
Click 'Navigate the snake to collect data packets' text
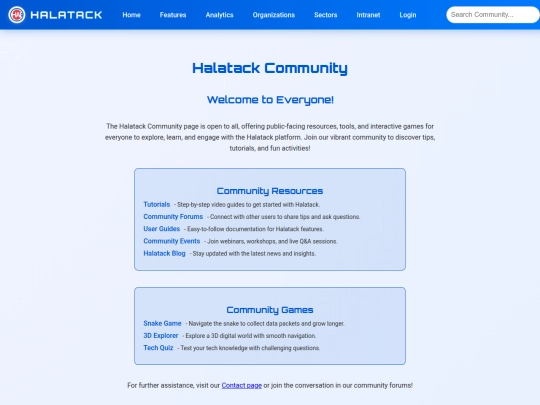point(245,324)
